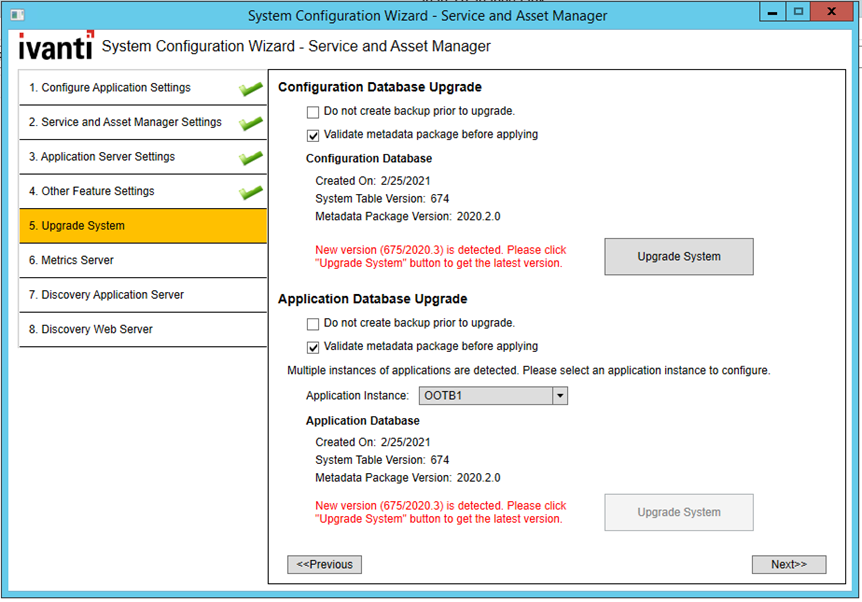The image size is (862, 602).
Task: Click the green checkmark beside Application Server Settings
Action: pos(252,156)
